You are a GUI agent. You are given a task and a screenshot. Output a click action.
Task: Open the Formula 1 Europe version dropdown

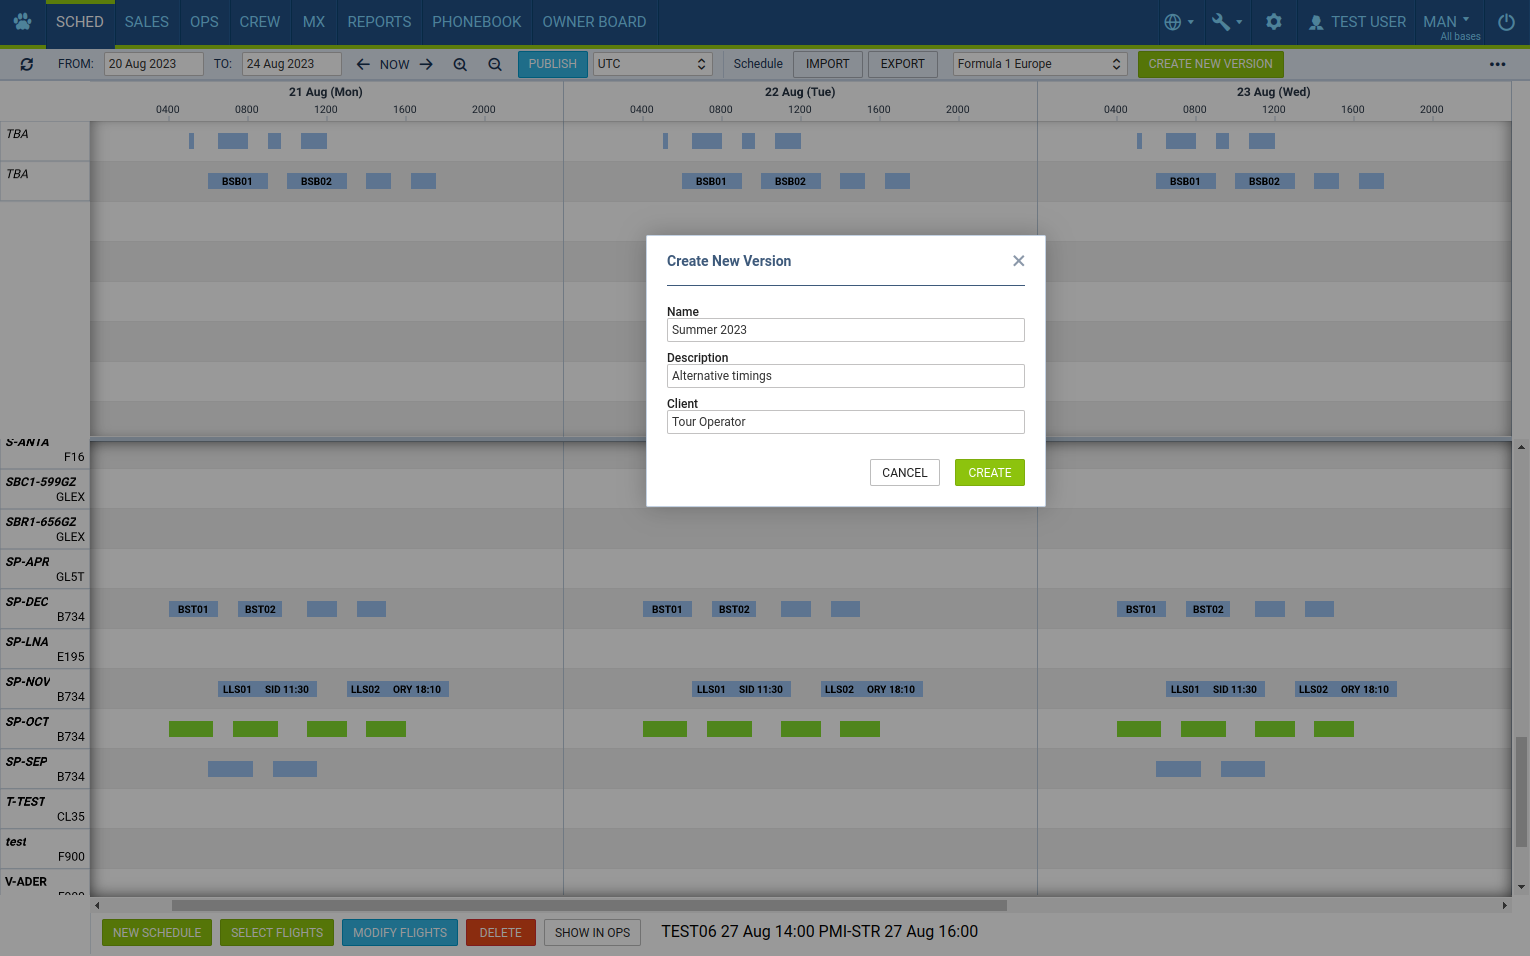pyautogui.click(x=1039, y=64)
